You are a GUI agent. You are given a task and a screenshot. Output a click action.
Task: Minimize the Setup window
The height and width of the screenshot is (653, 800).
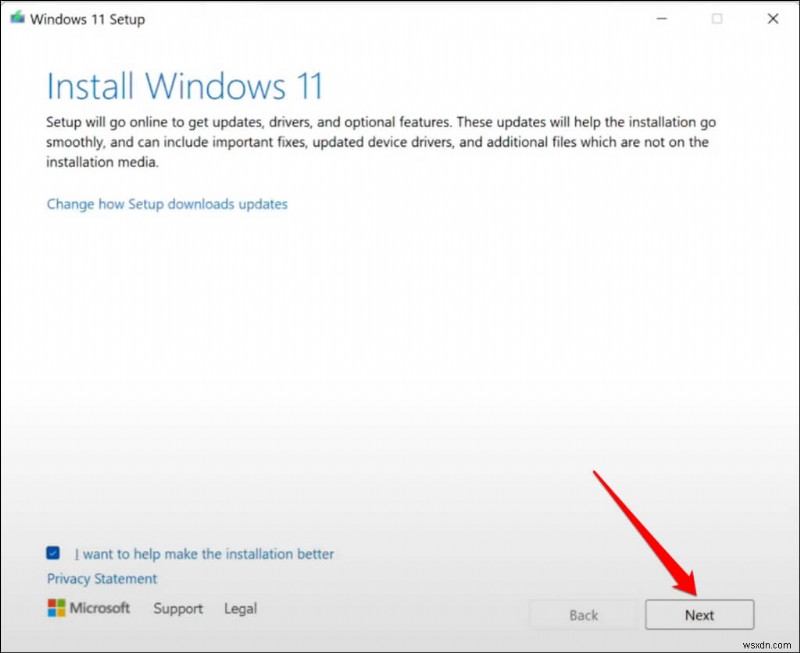coord(662,19)
